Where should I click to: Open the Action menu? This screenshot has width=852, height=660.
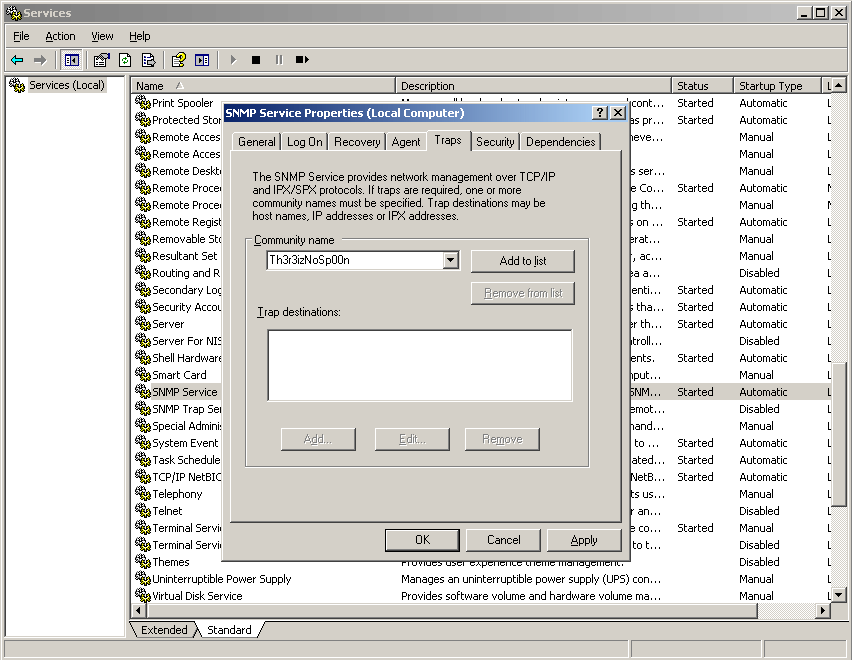60,36
